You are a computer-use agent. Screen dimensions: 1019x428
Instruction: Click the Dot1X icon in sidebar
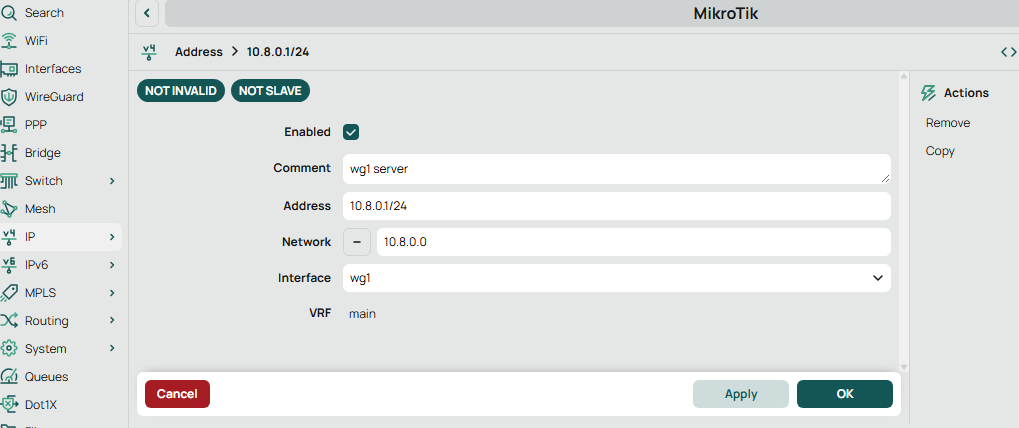[8, 405]
